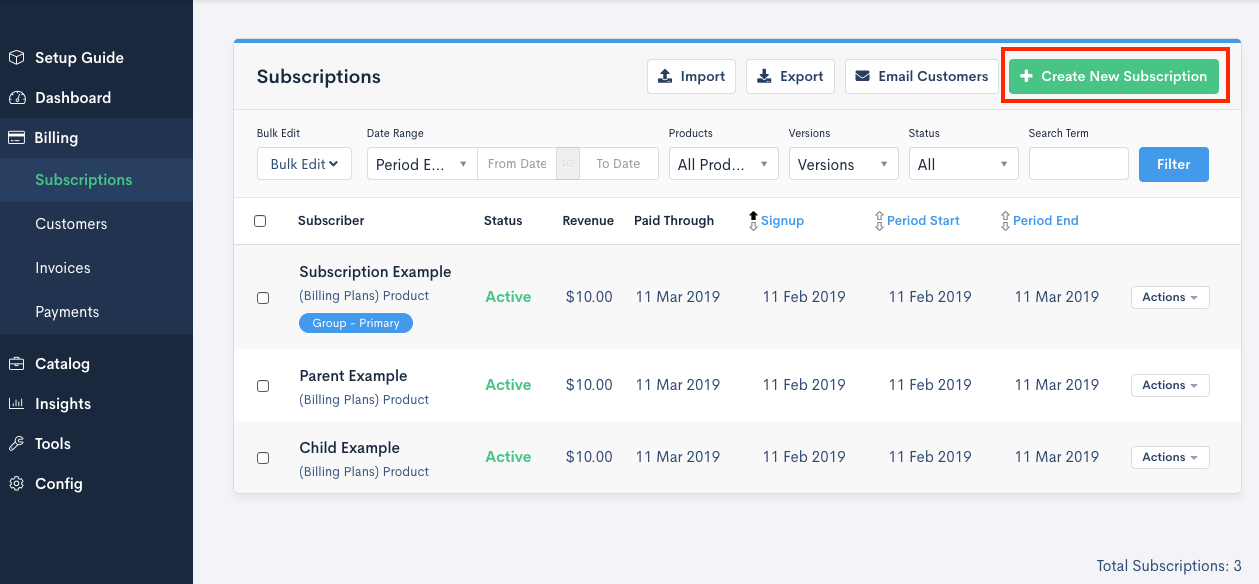Screen dimensions: 1259x584
Task: Open Actions dropdown for Parent Example
Action: (x=1169, y=385)
